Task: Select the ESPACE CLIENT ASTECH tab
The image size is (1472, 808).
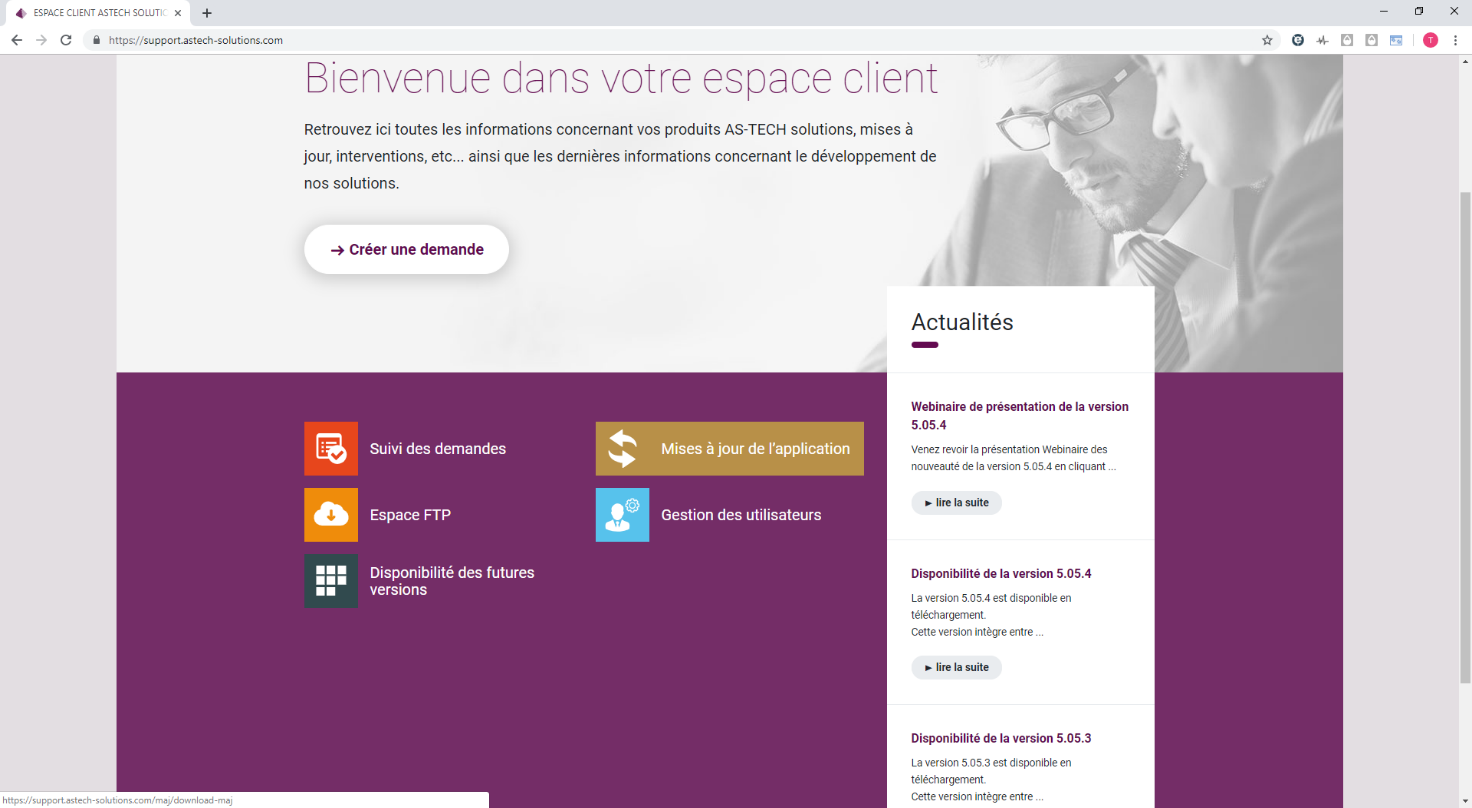Action: (x=95, y=13)
